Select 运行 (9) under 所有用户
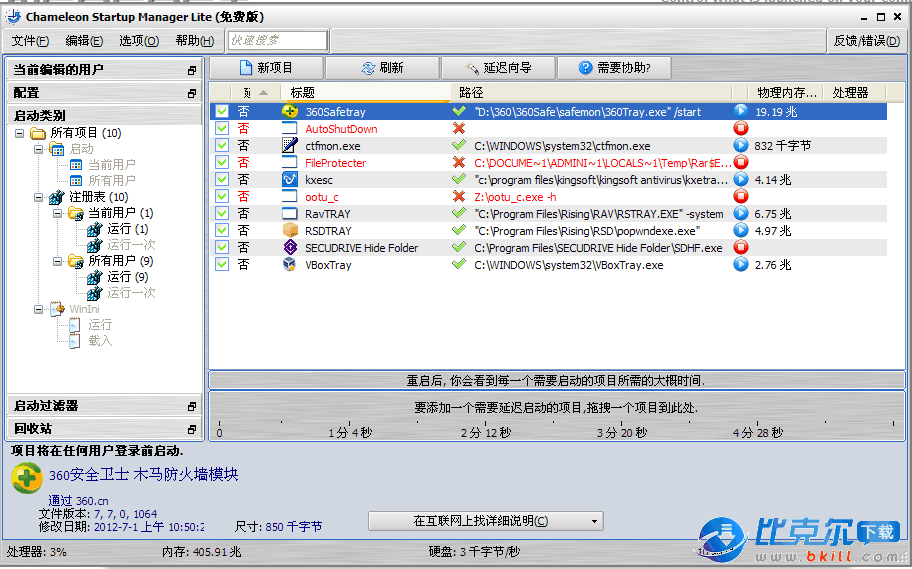Image resolution: width=912 pixels, height=569 pixels. coord(127,277)
